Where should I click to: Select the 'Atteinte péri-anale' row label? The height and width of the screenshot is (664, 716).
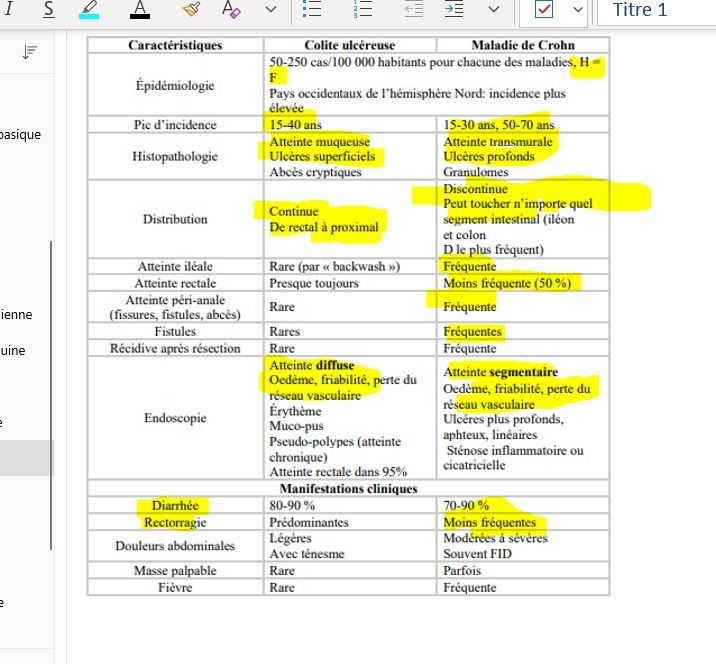pos(175,307)
